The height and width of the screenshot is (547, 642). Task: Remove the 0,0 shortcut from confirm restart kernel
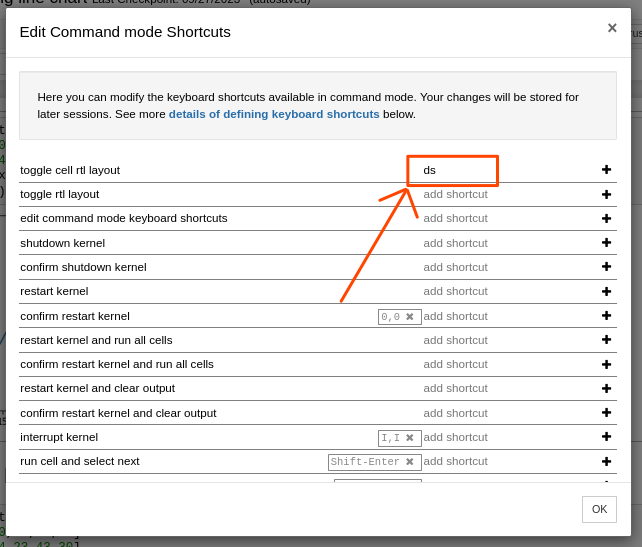pyautogui.click(x=409, y=317)
